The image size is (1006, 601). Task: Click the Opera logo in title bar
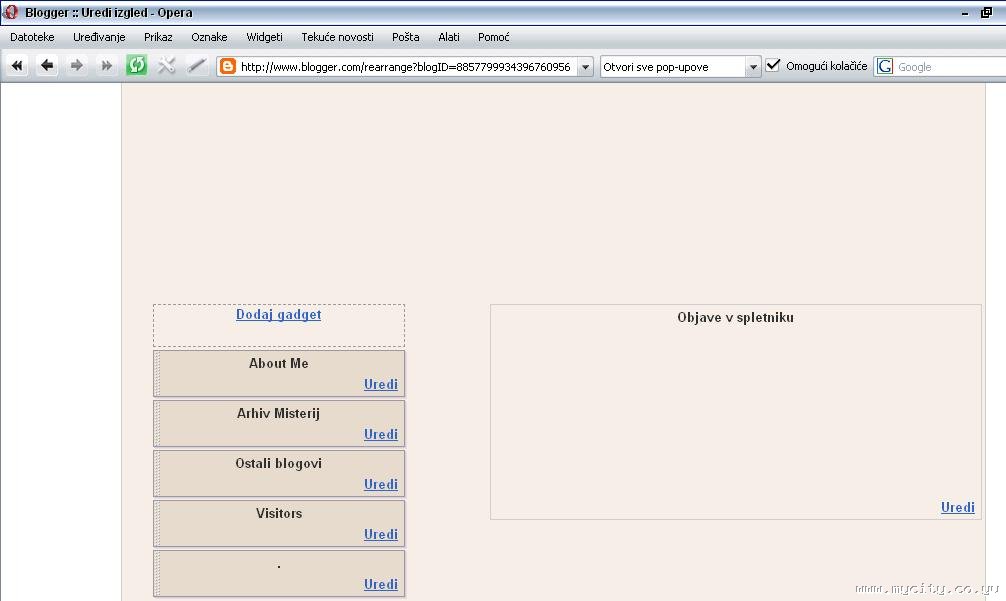click(10, 12)
